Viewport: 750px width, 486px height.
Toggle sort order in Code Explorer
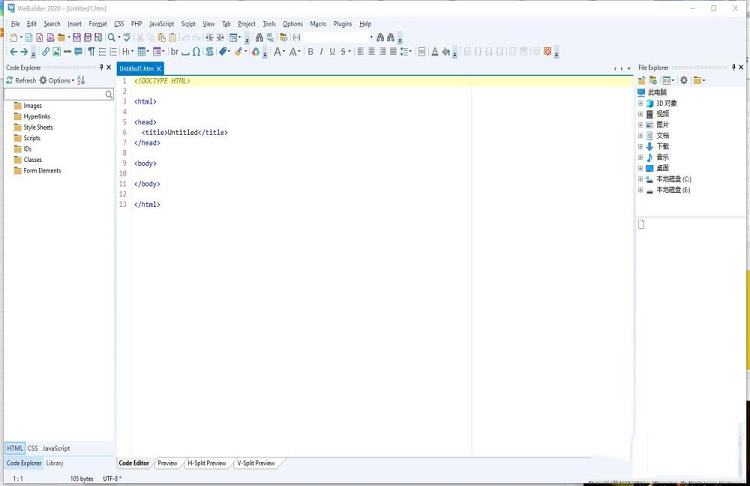81,80
